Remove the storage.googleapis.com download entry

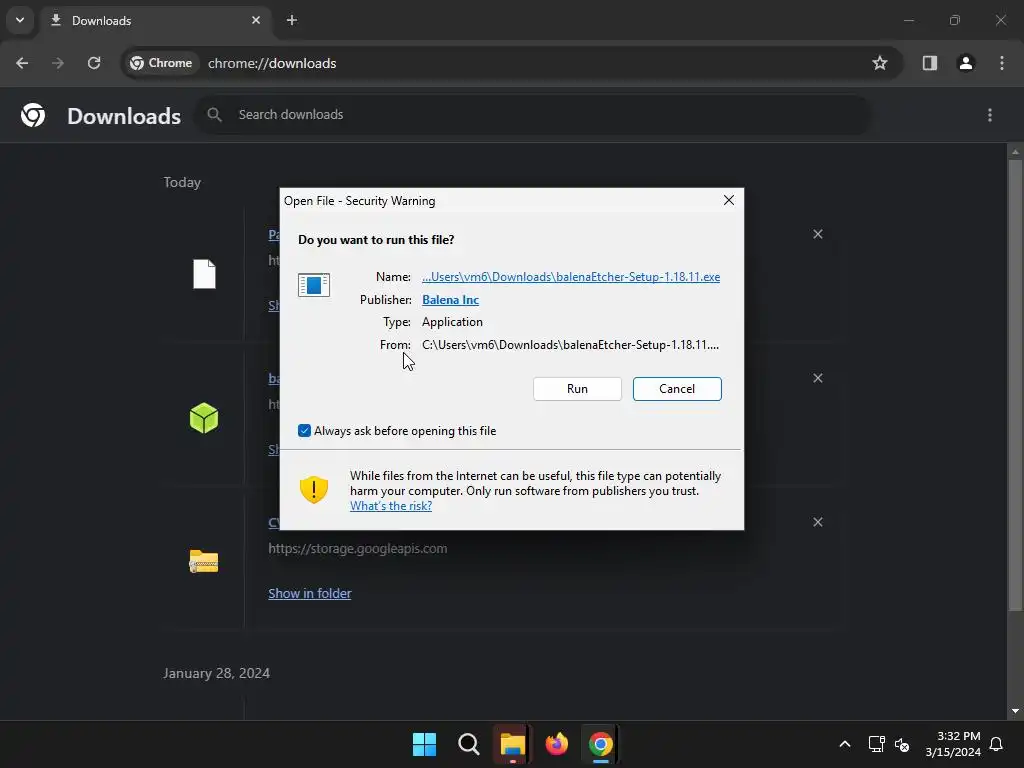click(818, 522)
